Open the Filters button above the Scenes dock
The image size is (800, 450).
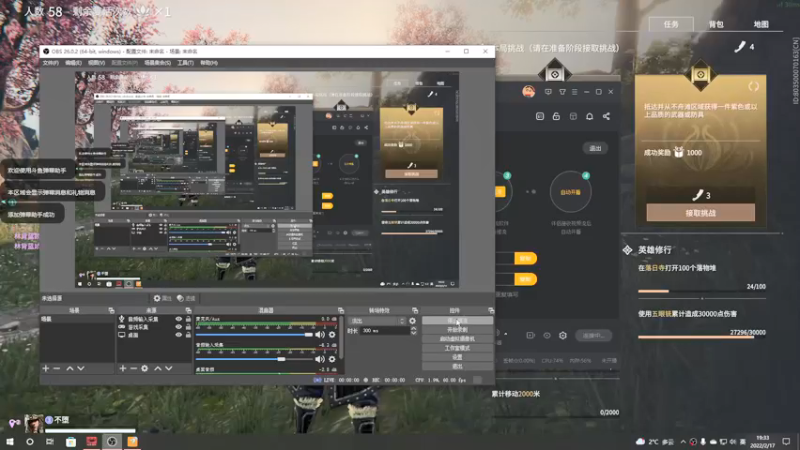click(186, 298)
